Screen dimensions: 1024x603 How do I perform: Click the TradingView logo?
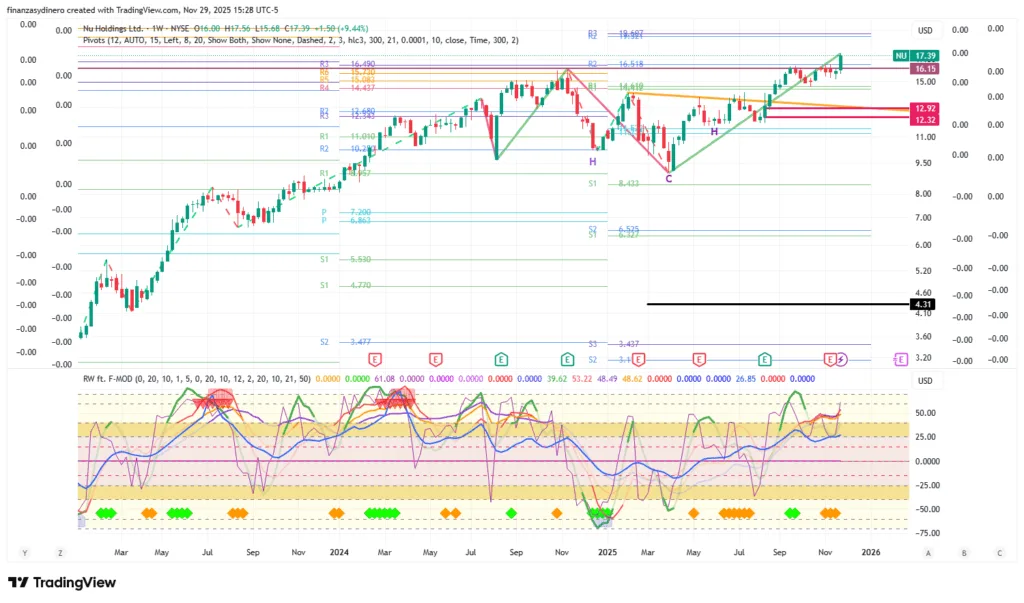coord(61,583)
